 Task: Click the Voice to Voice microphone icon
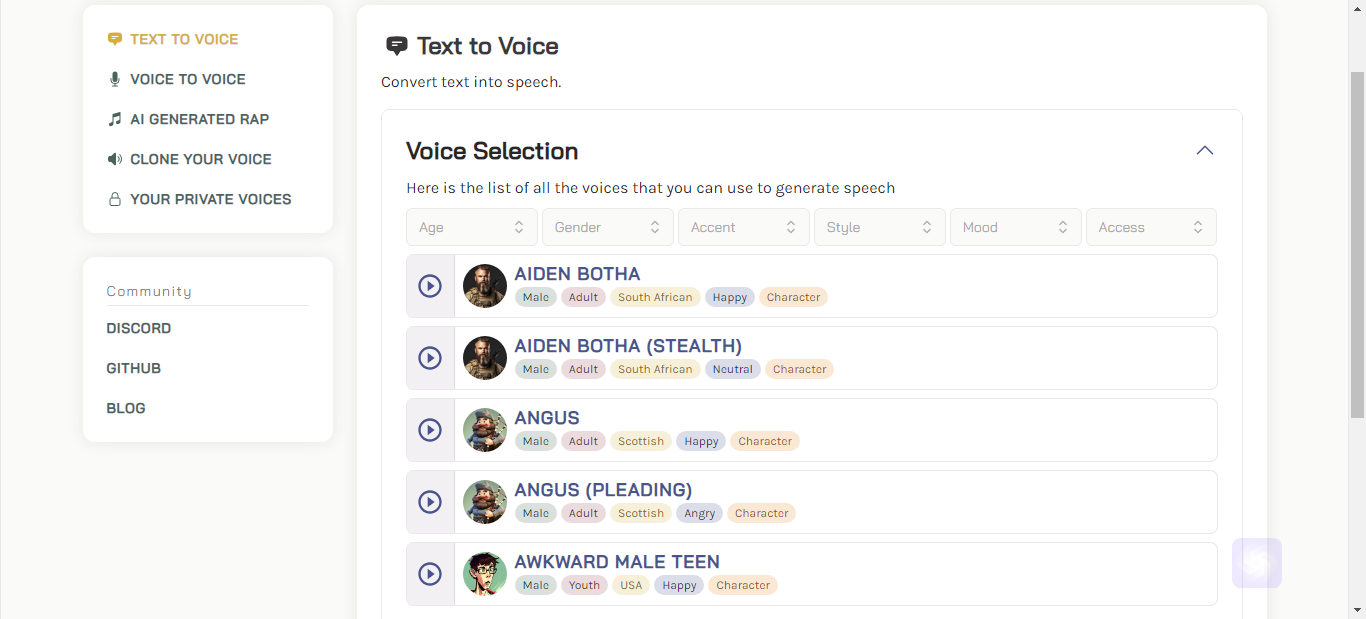[x=115, y=79]
